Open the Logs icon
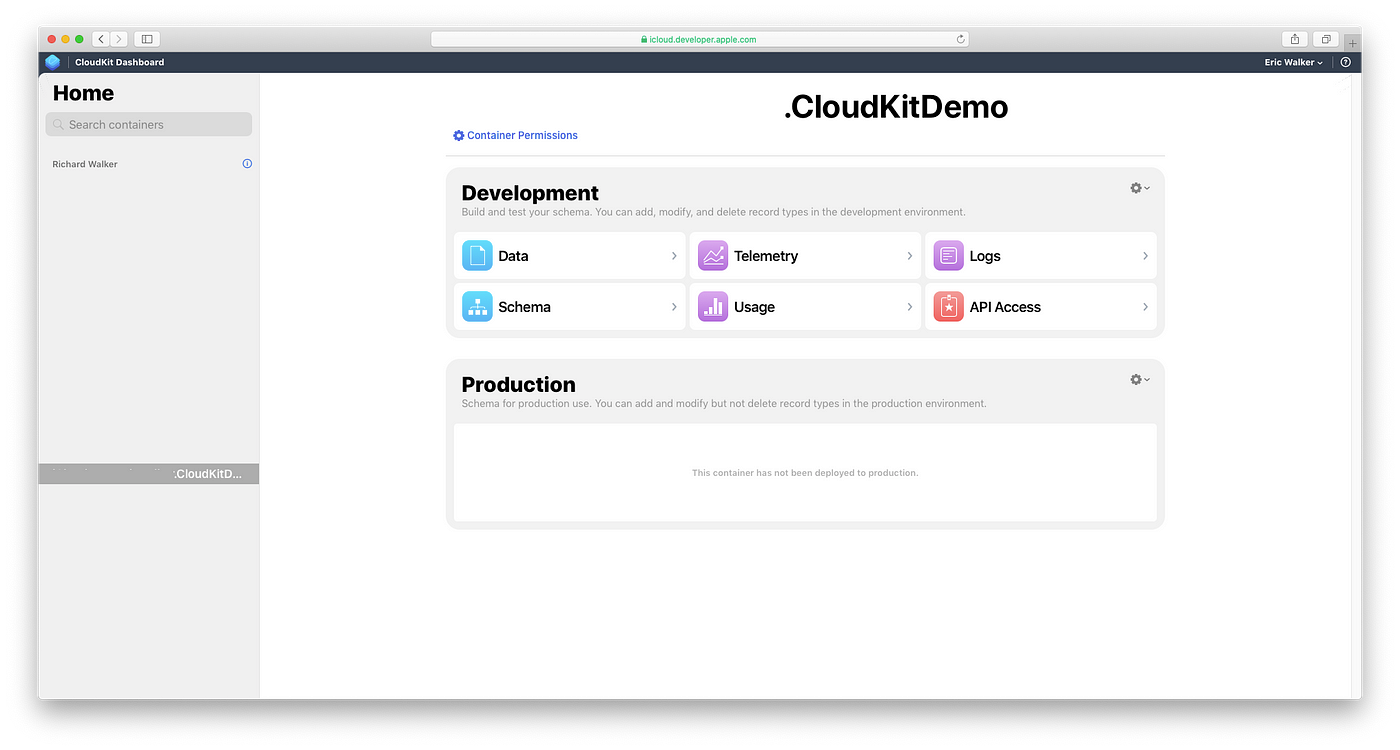The image size is (1400, 750). pos(948,256)
